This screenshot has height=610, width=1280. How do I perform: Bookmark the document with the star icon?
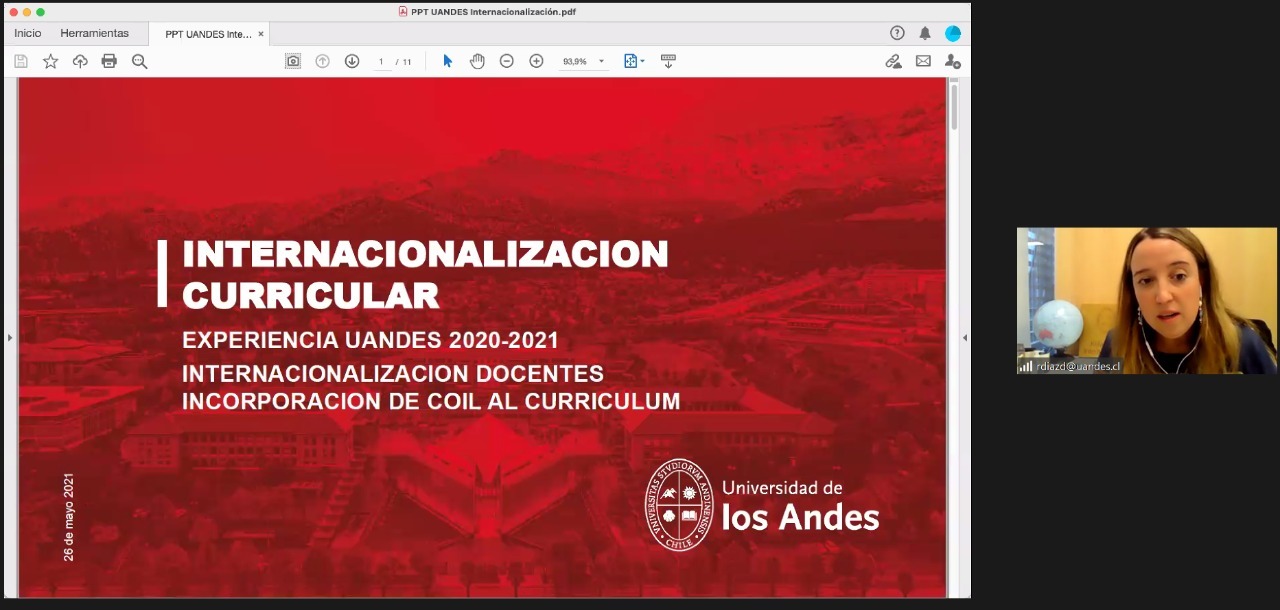click(50, 61)
